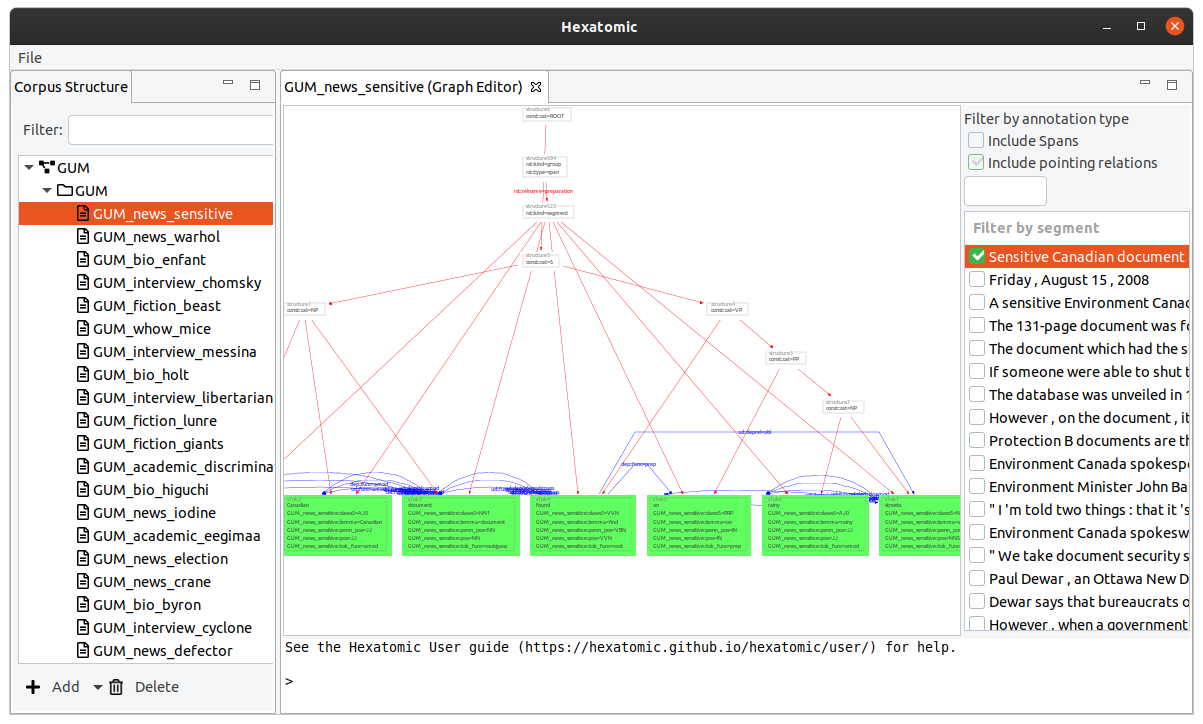Click the annotation type filter input box
This screenshot has width=1203, height=724.
1005,191
